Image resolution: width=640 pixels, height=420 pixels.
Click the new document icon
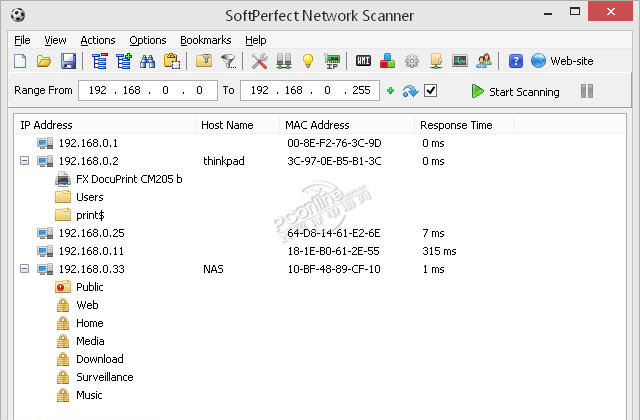click(x=21, y=61)
